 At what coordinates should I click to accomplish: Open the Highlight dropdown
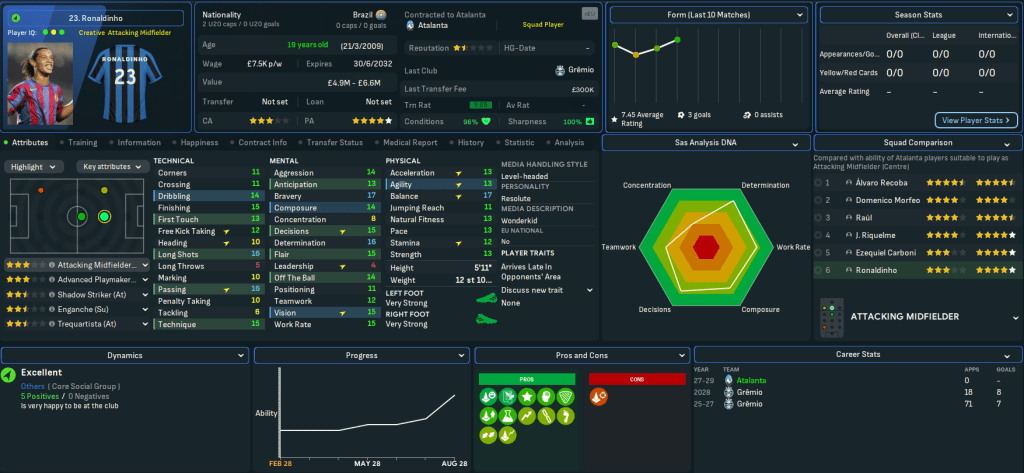pyautogui.click(x=36, y=167)
